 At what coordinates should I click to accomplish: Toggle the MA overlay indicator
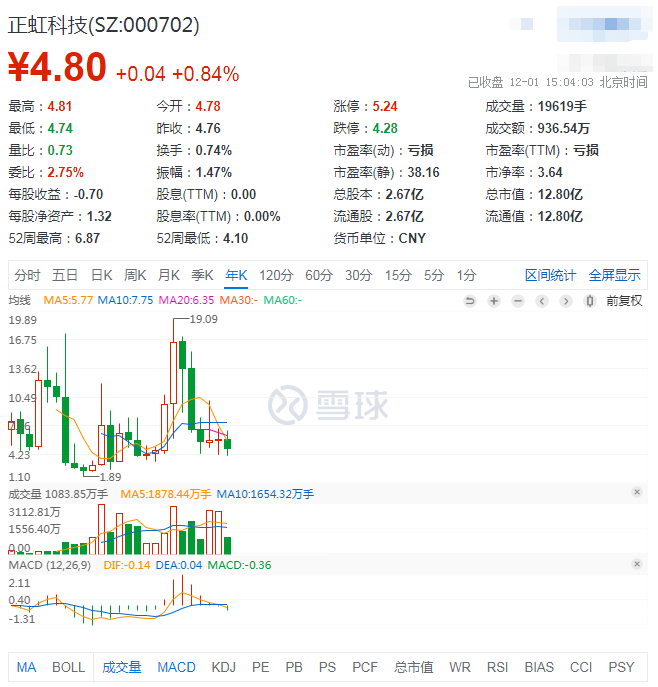click(x=27, y=669)
